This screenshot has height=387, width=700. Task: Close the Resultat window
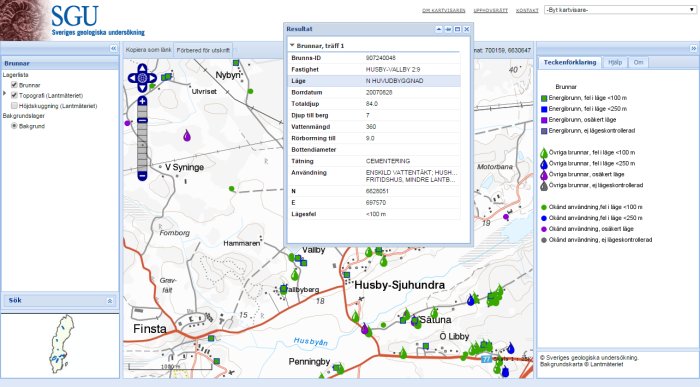[x=467, y=29]
